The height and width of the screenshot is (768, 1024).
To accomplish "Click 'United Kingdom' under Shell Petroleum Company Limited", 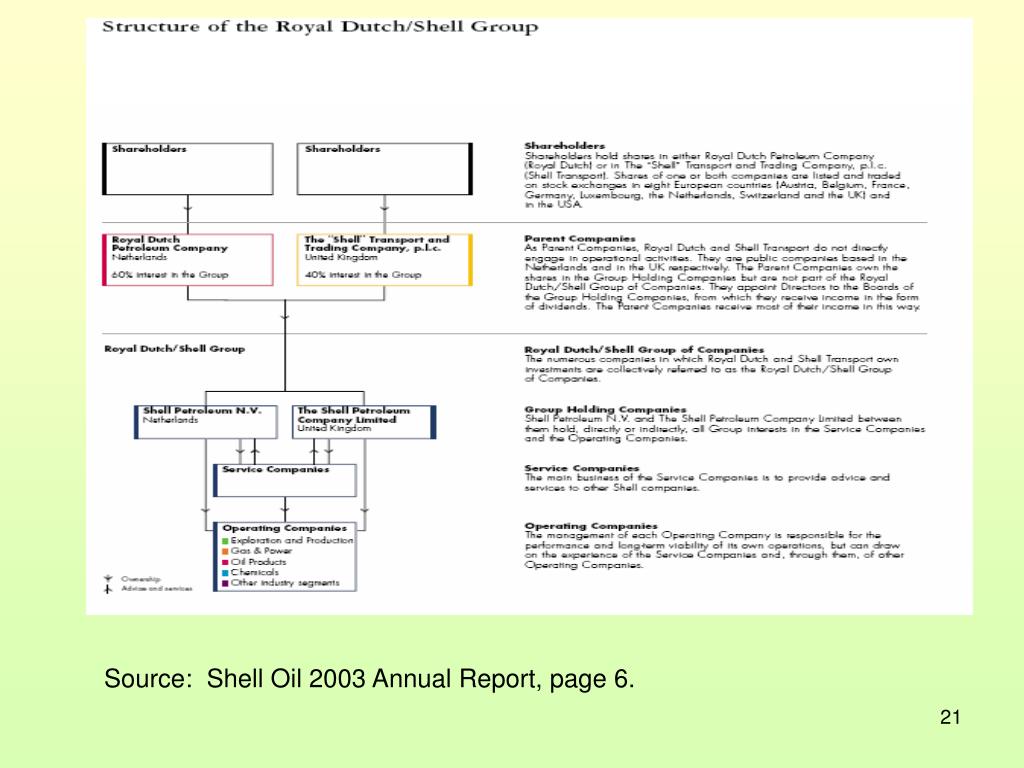I will (334, 429).
